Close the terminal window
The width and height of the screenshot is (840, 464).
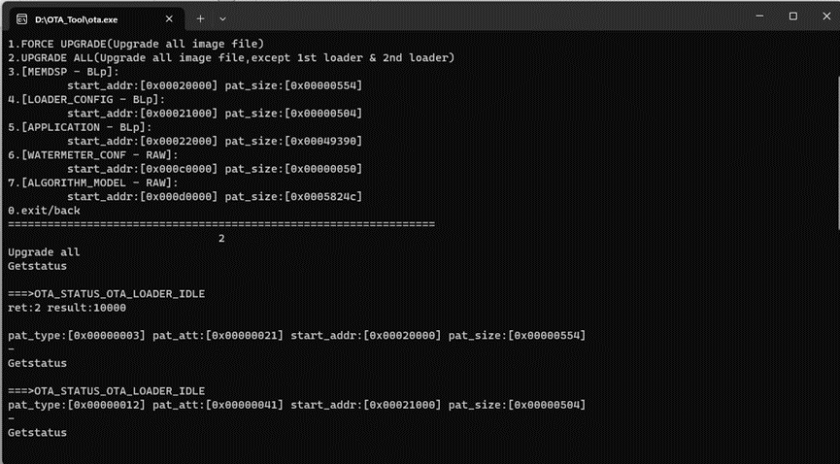(826, 17)
